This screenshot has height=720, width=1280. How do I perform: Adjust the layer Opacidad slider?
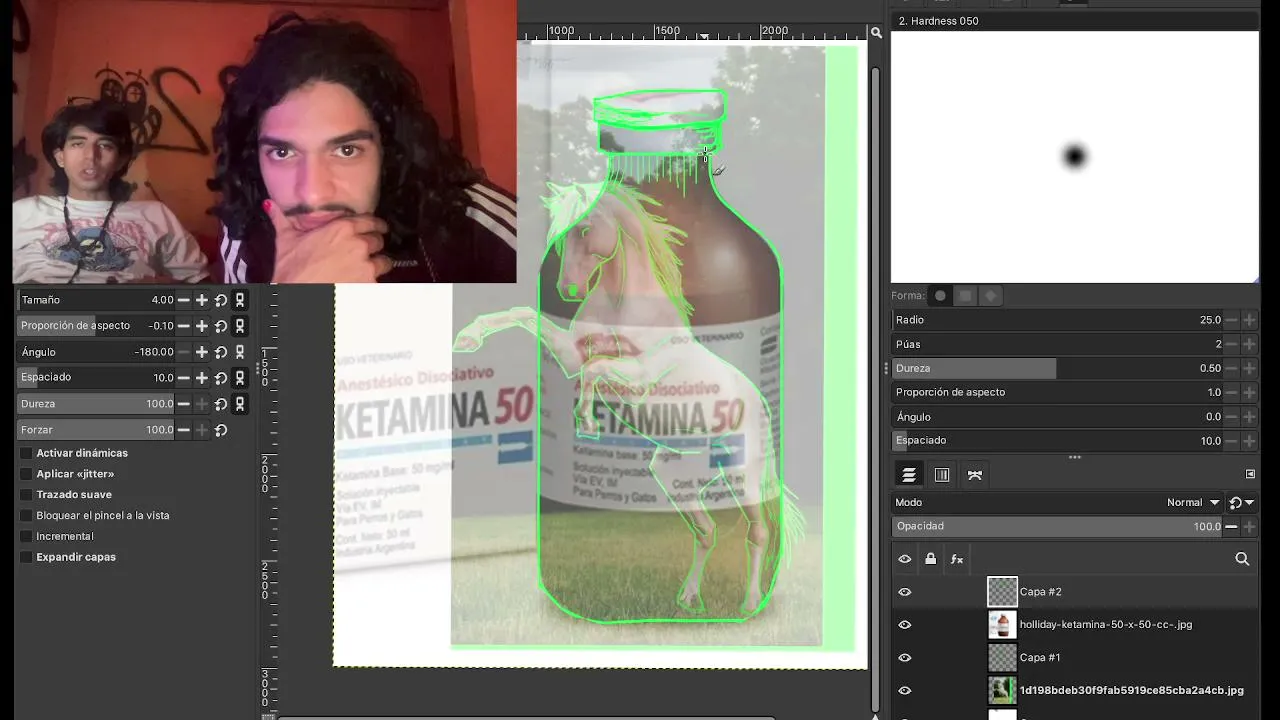[x=1058, y=526]
